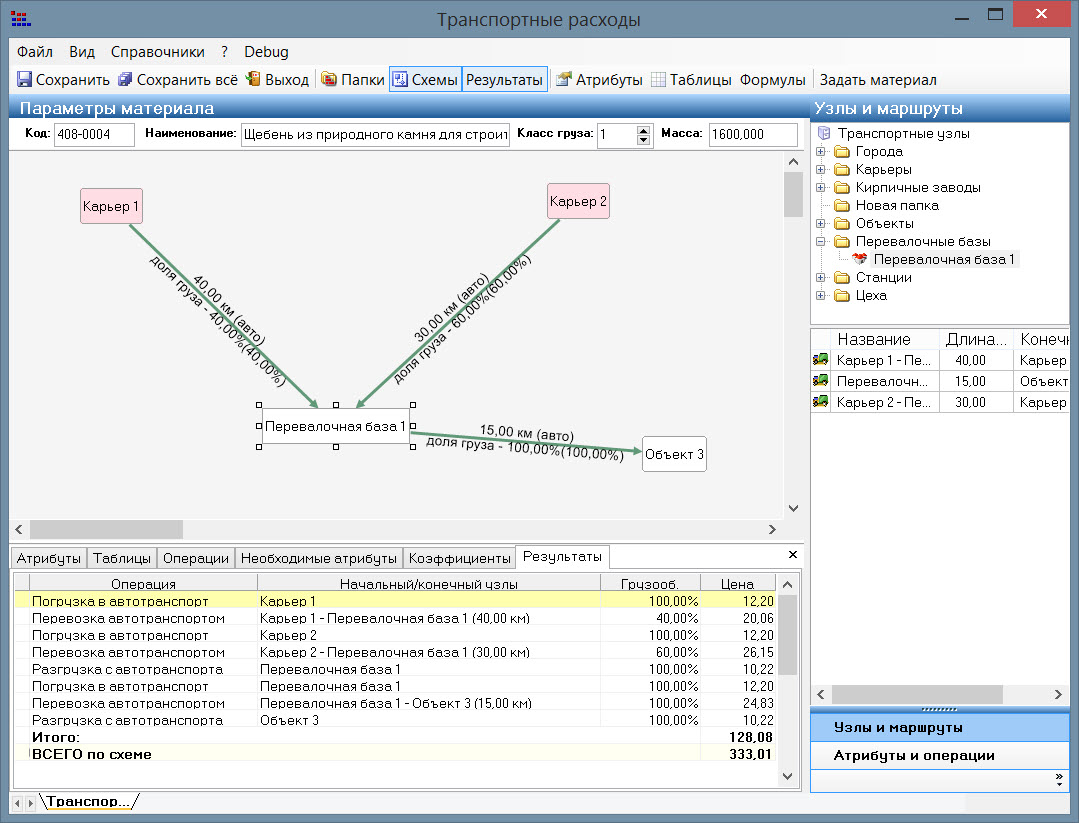Open the Справочники menu
Screen dimensions: 1079x823
(x=157, y=52)
